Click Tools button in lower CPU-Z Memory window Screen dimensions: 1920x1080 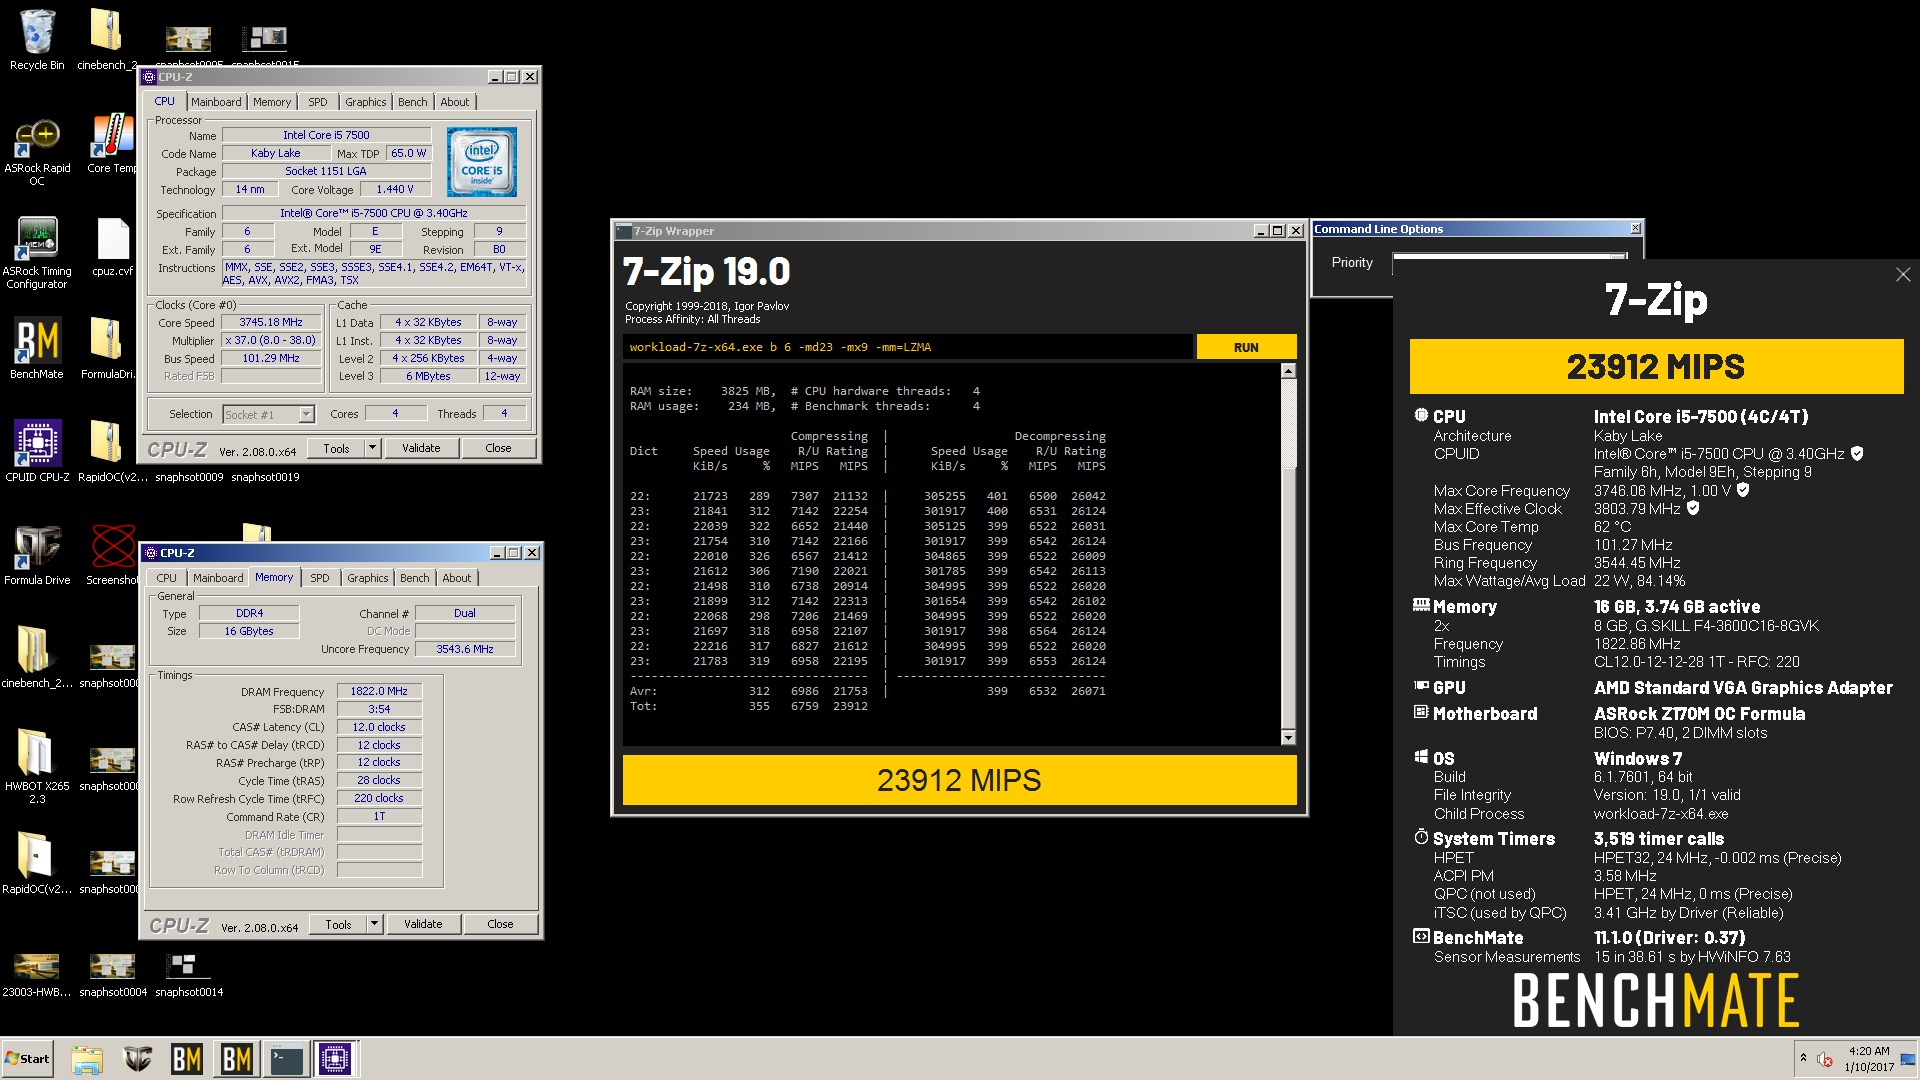(x=338, y=924)
